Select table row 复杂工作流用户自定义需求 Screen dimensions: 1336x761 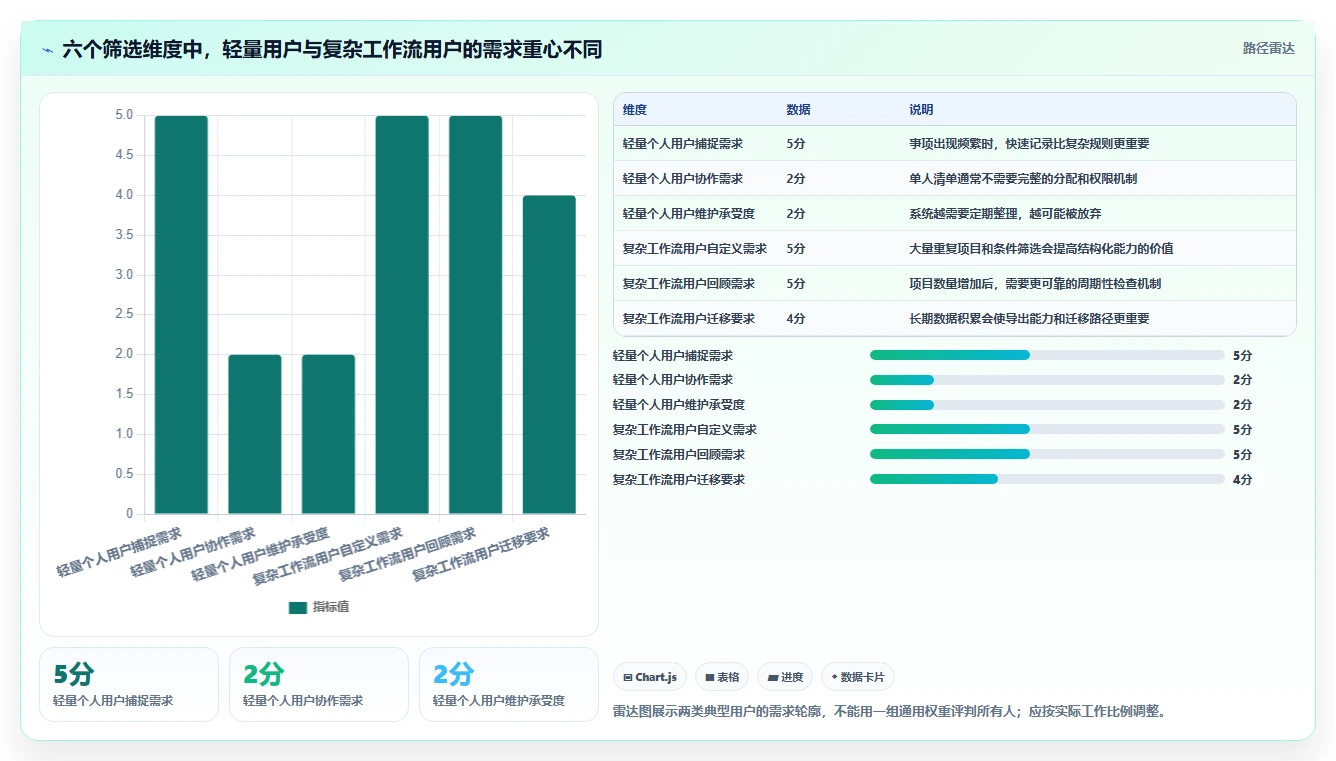954,248
